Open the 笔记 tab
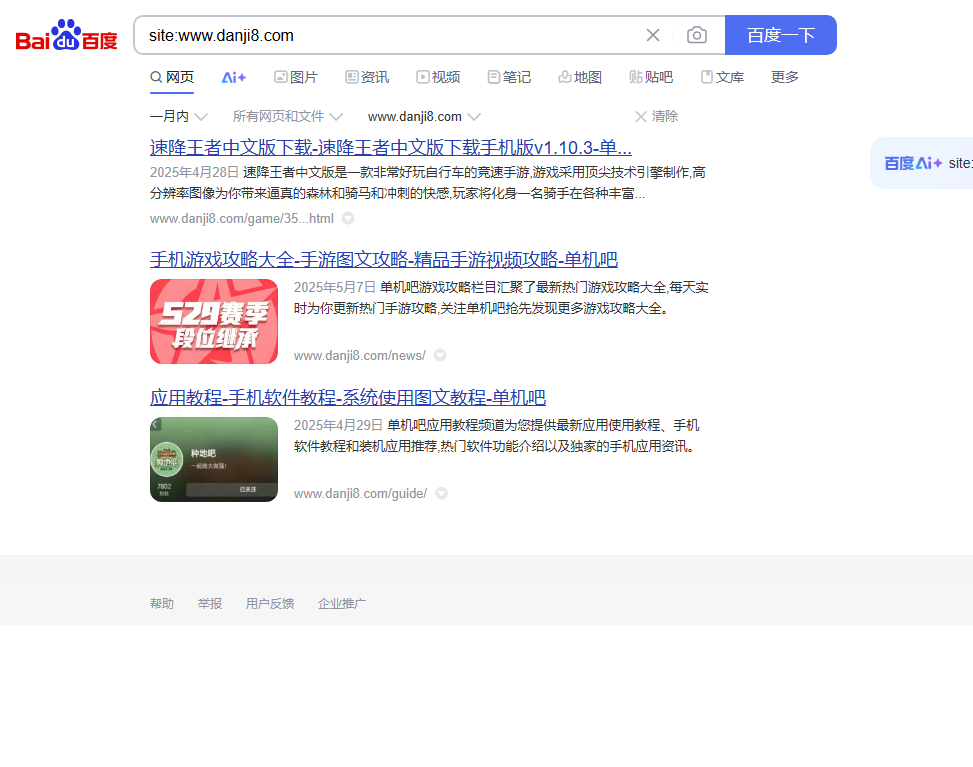The height and width of the screenshot is (767, 973). [509, 77]
